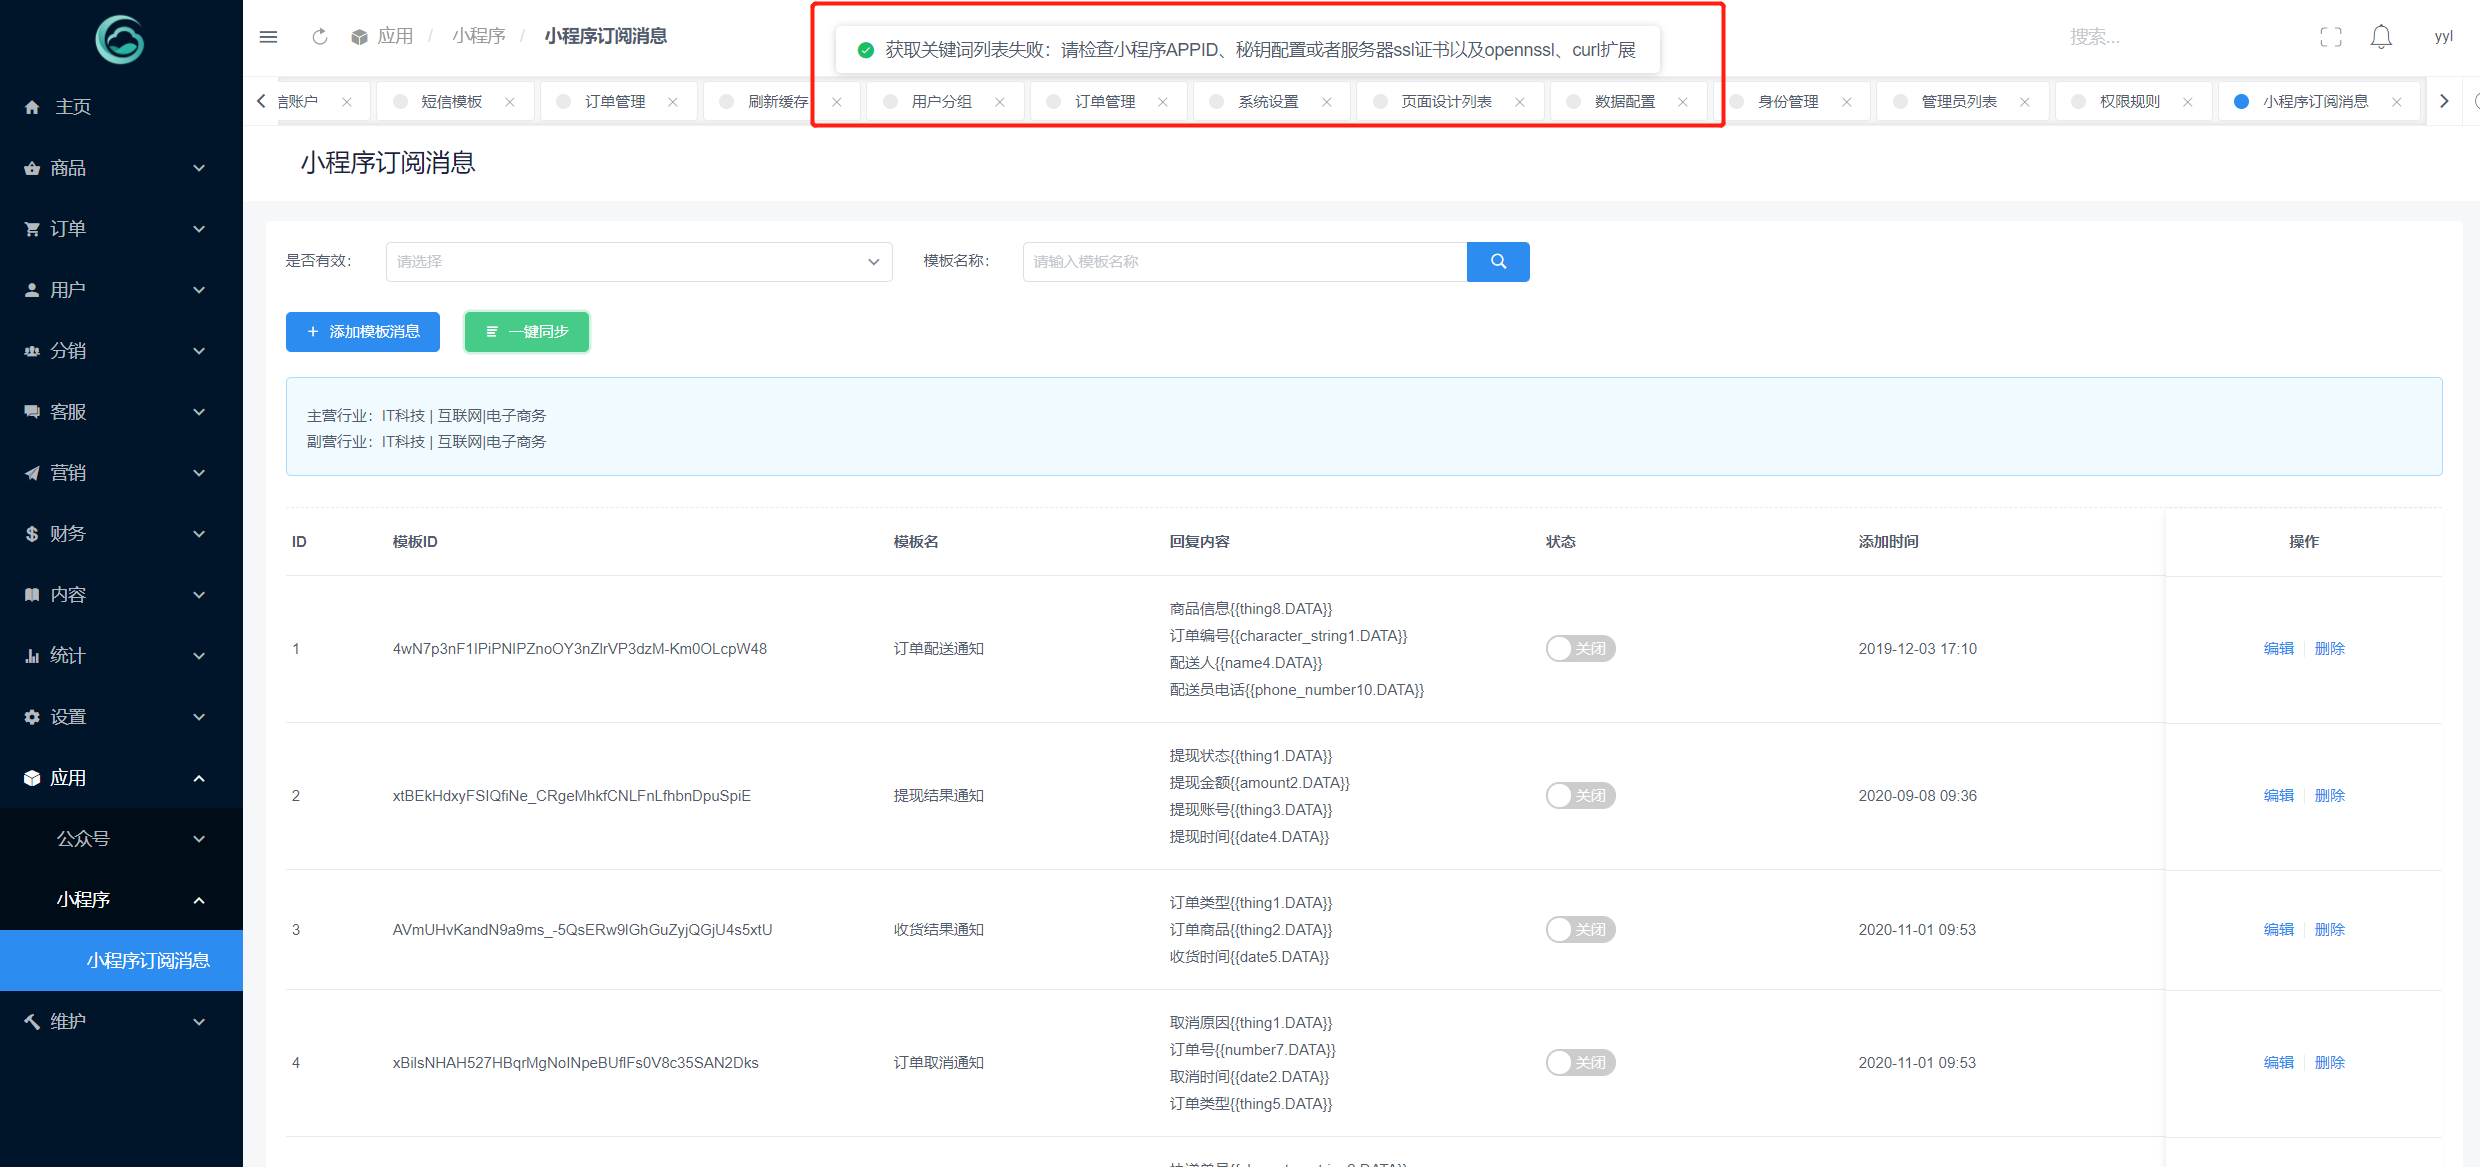
Task: Open 主页 from the sidebar
Action: tap(121, 107)
